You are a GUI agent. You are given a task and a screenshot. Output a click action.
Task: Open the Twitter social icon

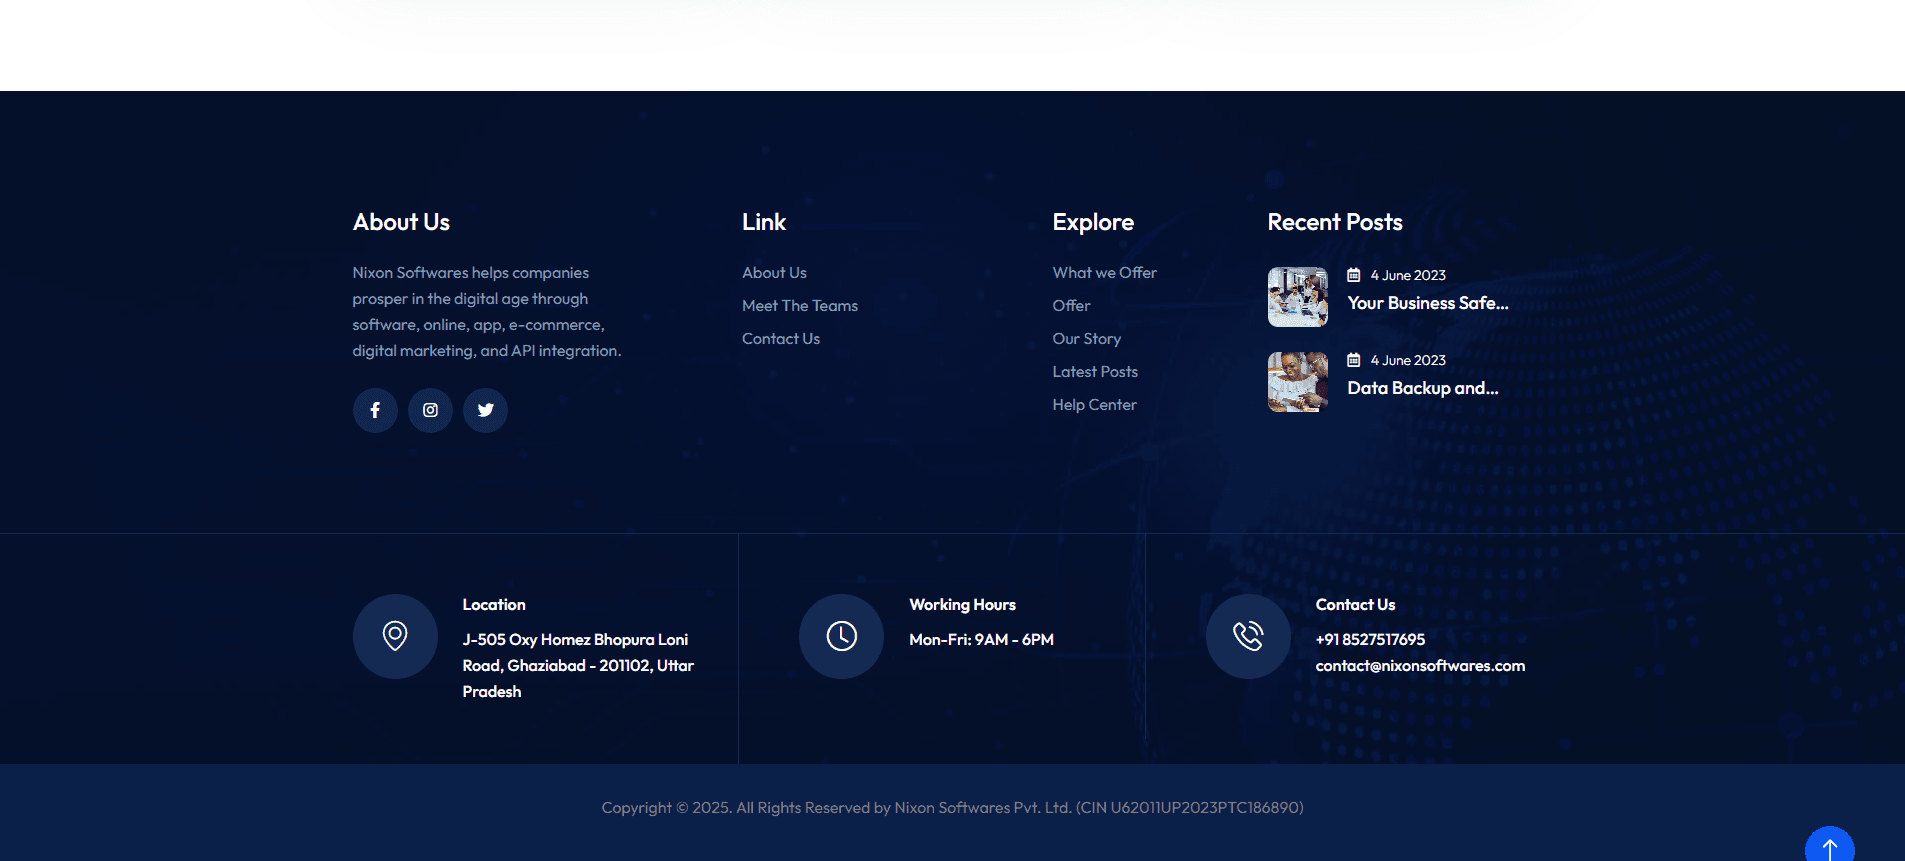click(x=485, y=410)
